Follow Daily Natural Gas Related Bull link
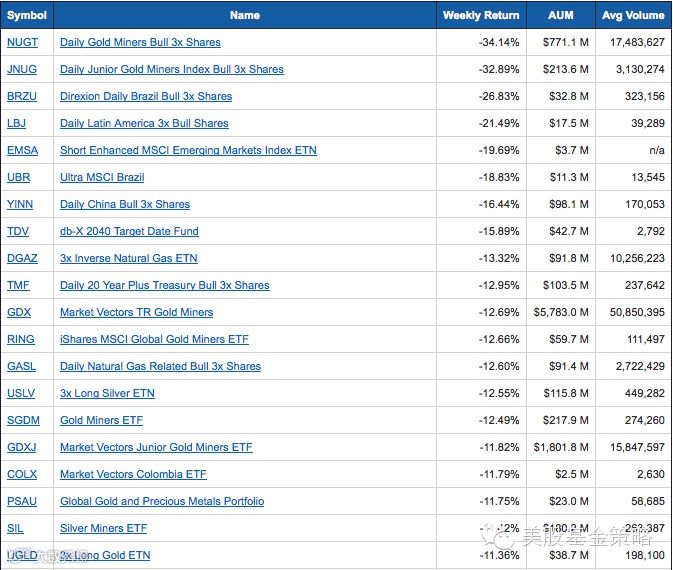 pos(161,367)
